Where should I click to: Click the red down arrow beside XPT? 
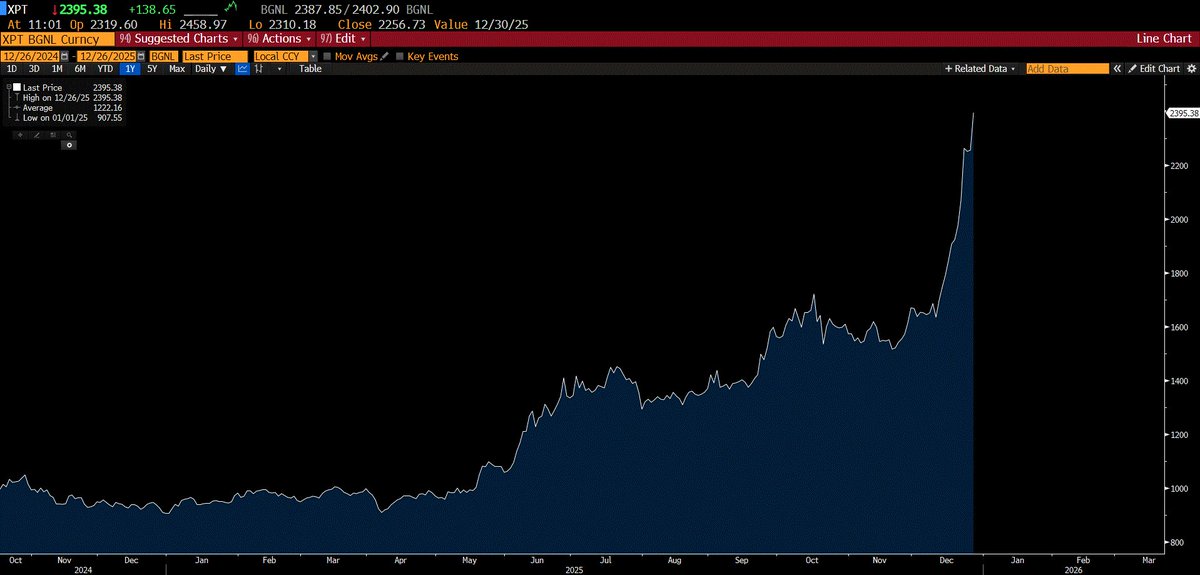(54, 9)
